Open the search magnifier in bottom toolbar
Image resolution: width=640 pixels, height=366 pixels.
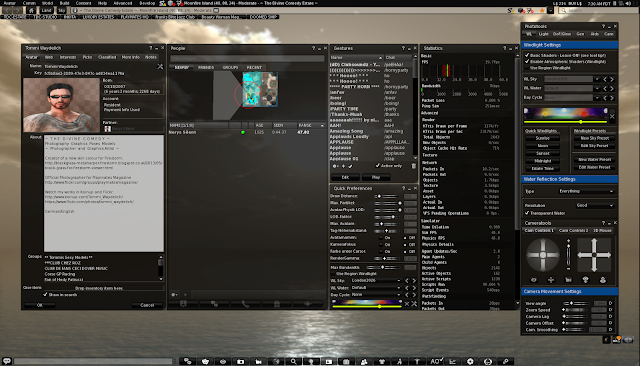293,361
